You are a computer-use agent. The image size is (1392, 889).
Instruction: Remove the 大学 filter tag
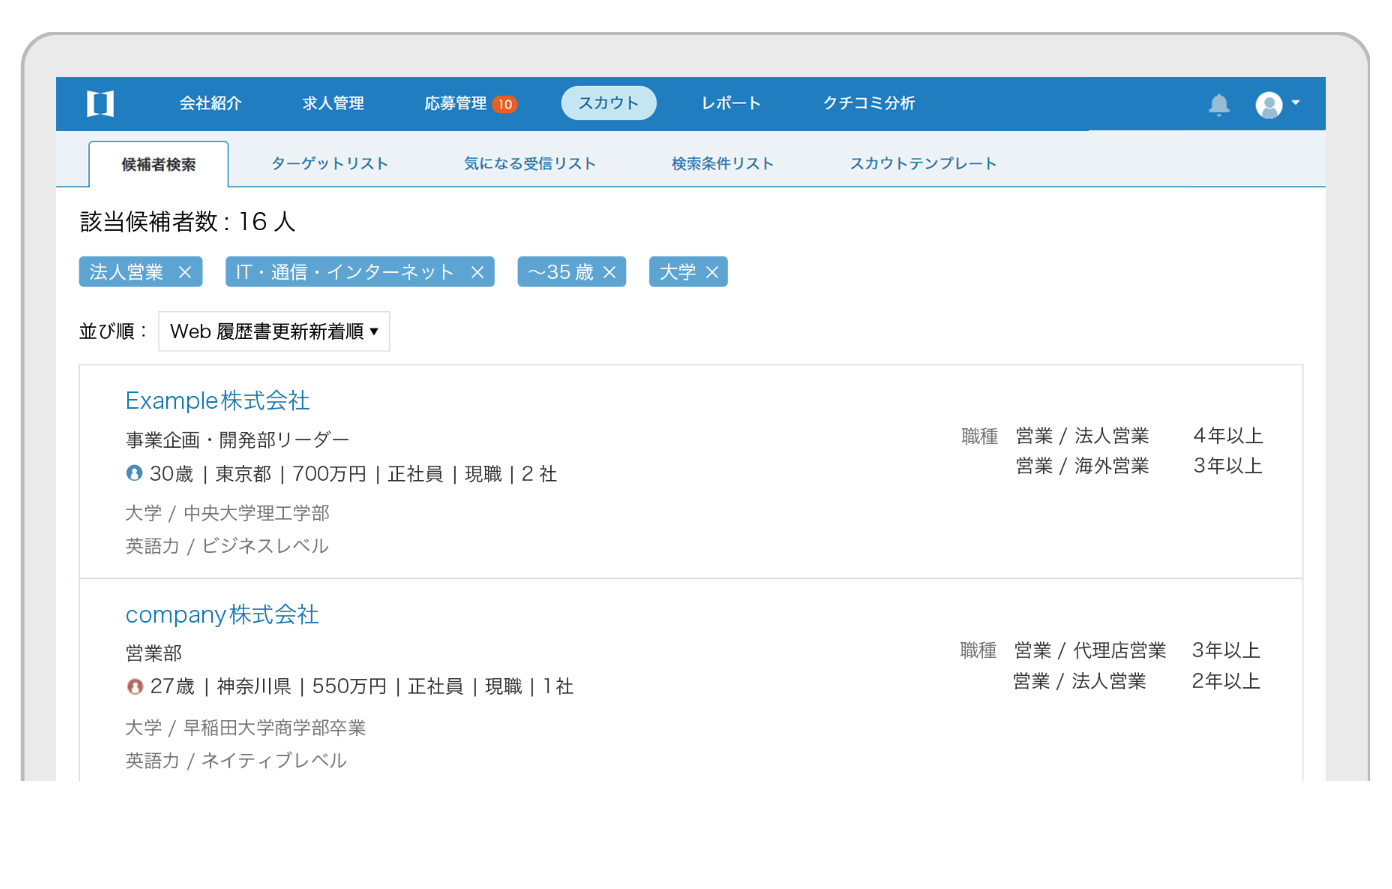pyautogui.click(x=712, y=272)
